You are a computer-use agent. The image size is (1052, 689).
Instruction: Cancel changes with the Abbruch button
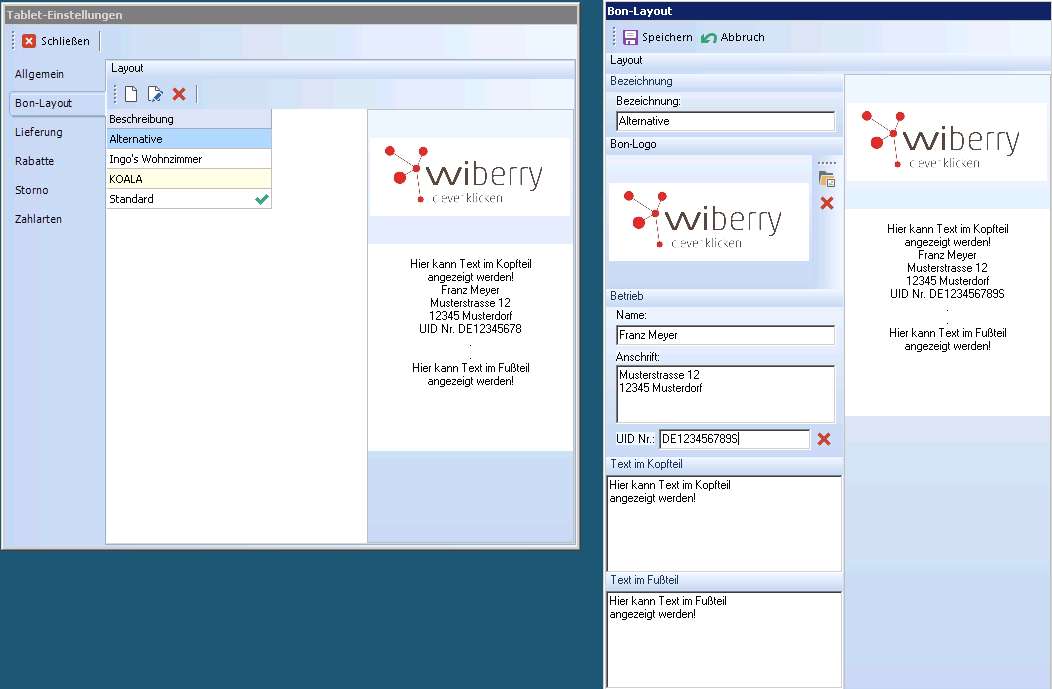point(733,38)
